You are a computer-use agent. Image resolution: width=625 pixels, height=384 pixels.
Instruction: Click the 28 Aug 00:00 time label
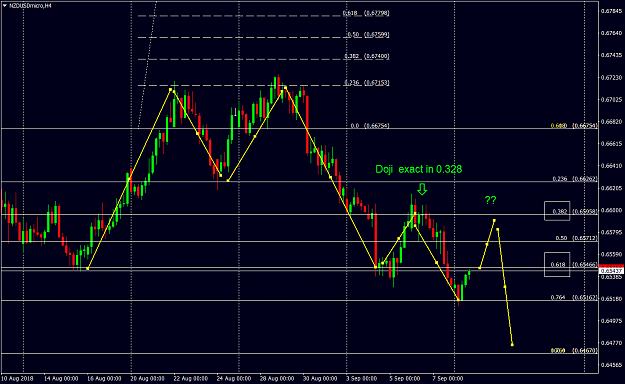tap(277, 378)
